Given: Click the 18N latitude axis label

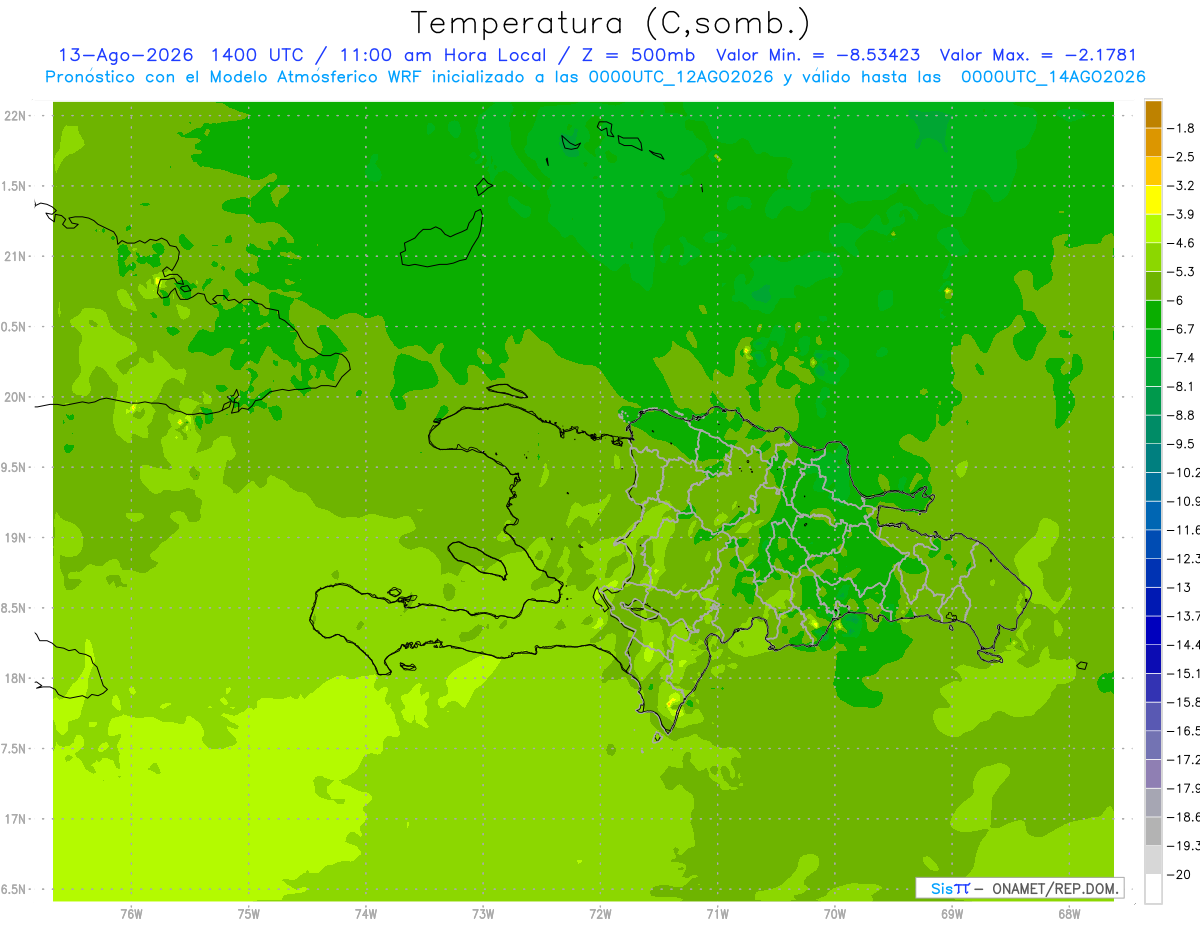Looking at the screenshot, I should (15, 679).
